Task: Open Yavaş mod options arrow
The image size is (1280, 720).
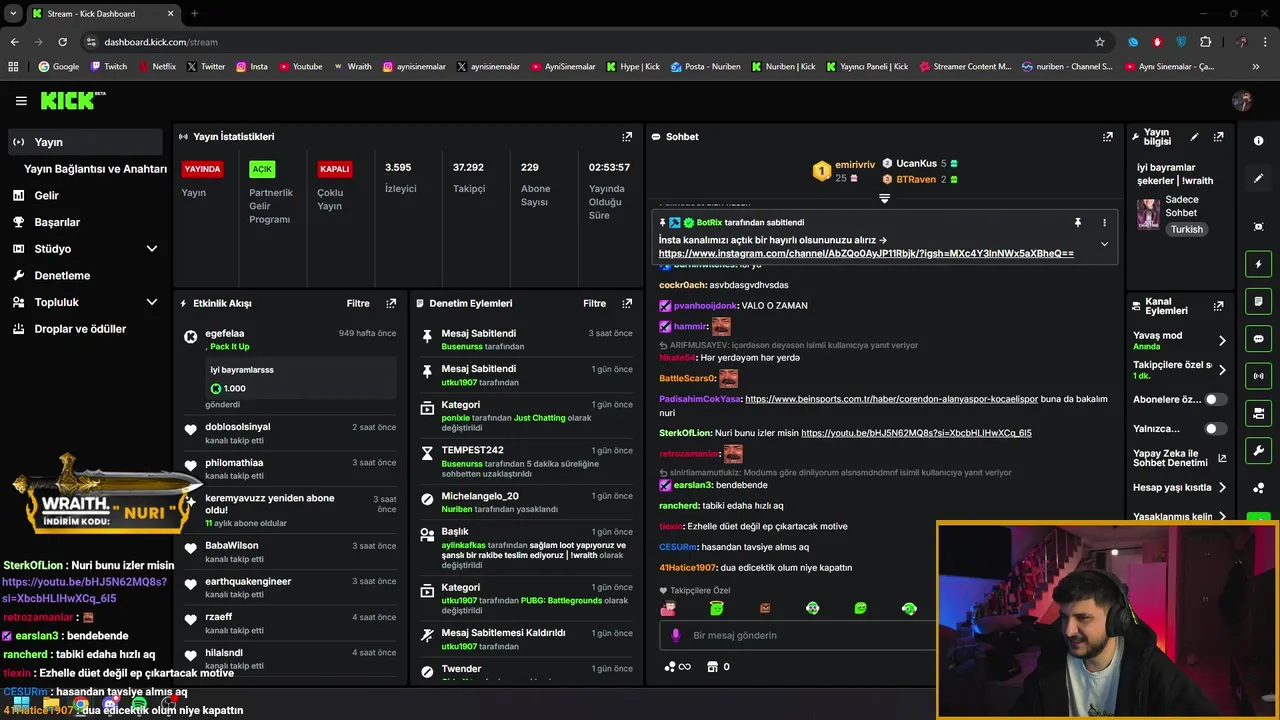Action: [1222, 340]
